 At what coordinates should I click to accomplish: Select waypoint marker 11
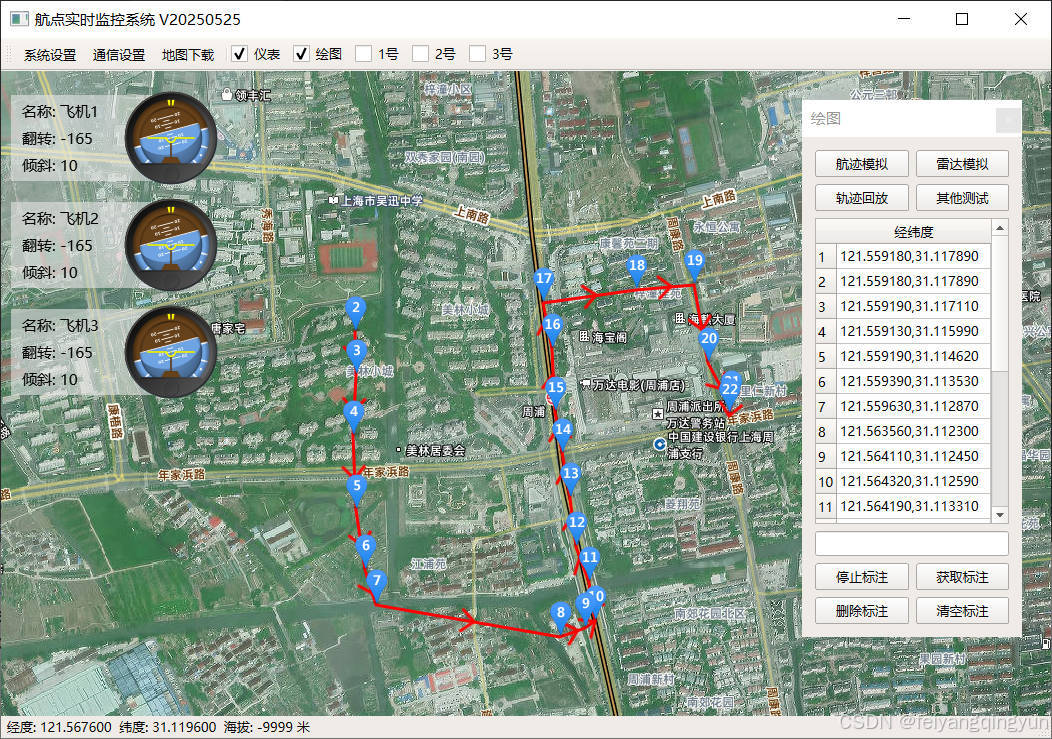[x=589, y=560]
